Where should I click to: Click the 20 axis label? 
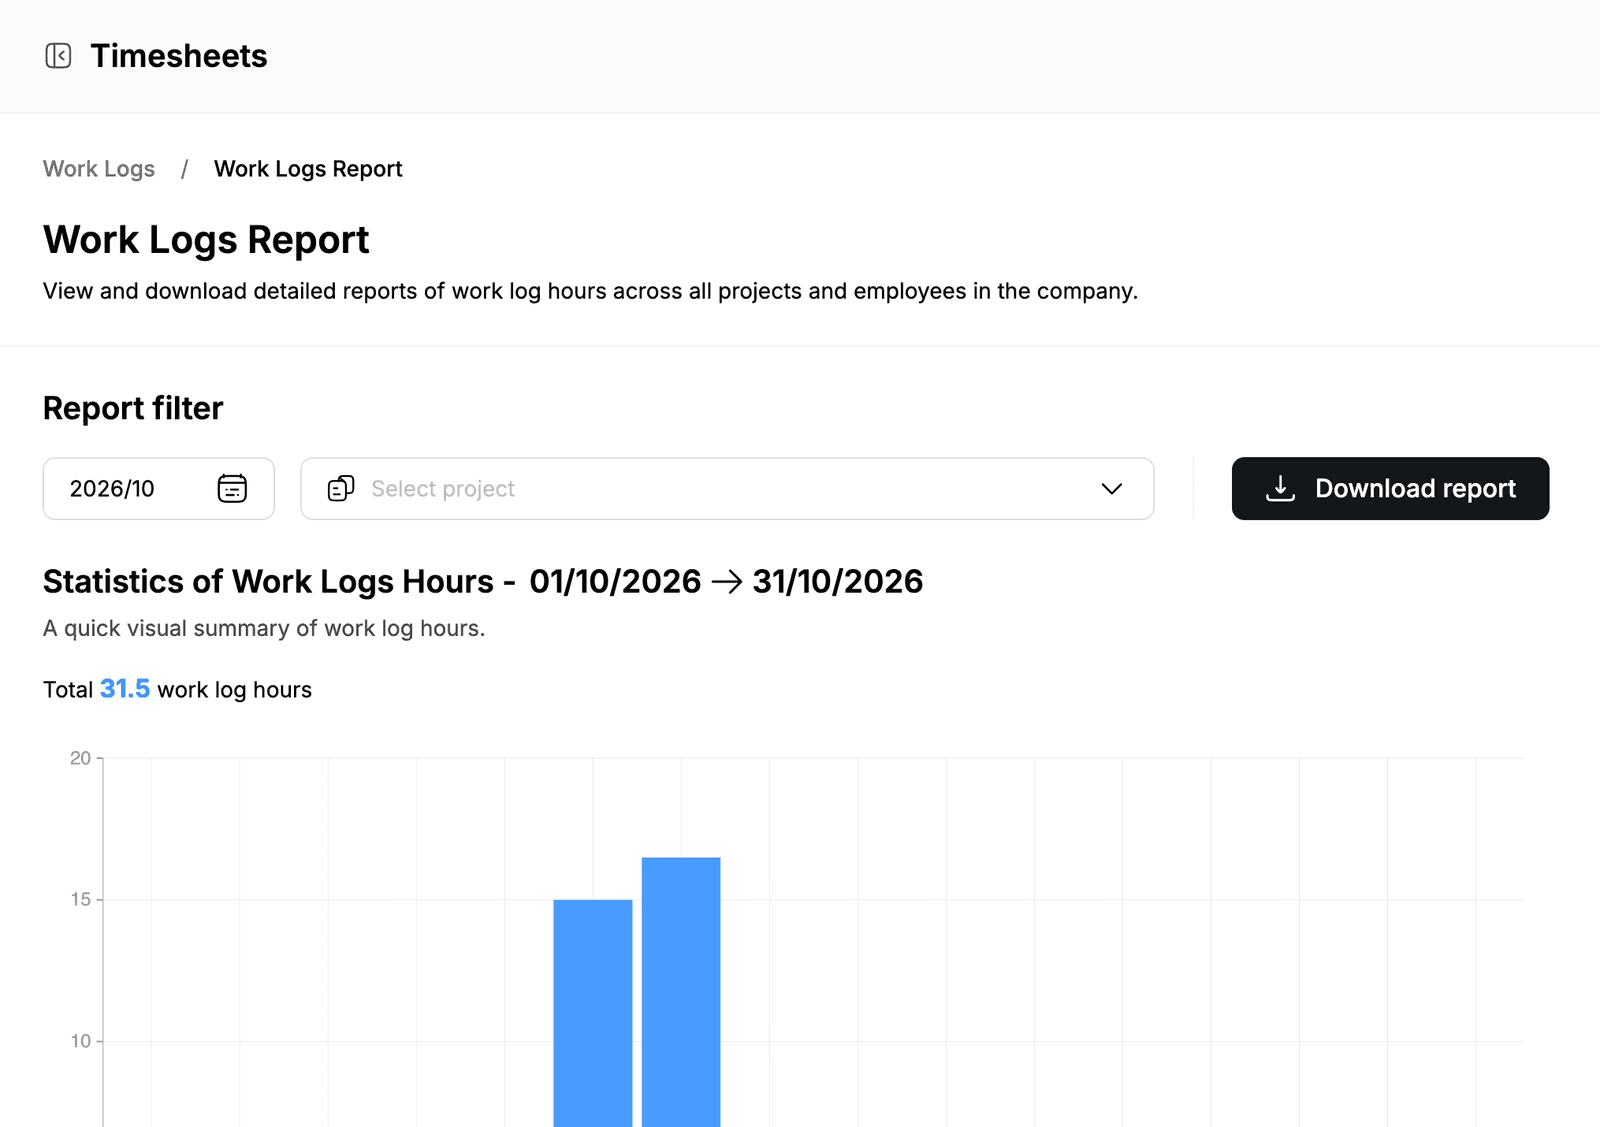(x=80, y=758)
